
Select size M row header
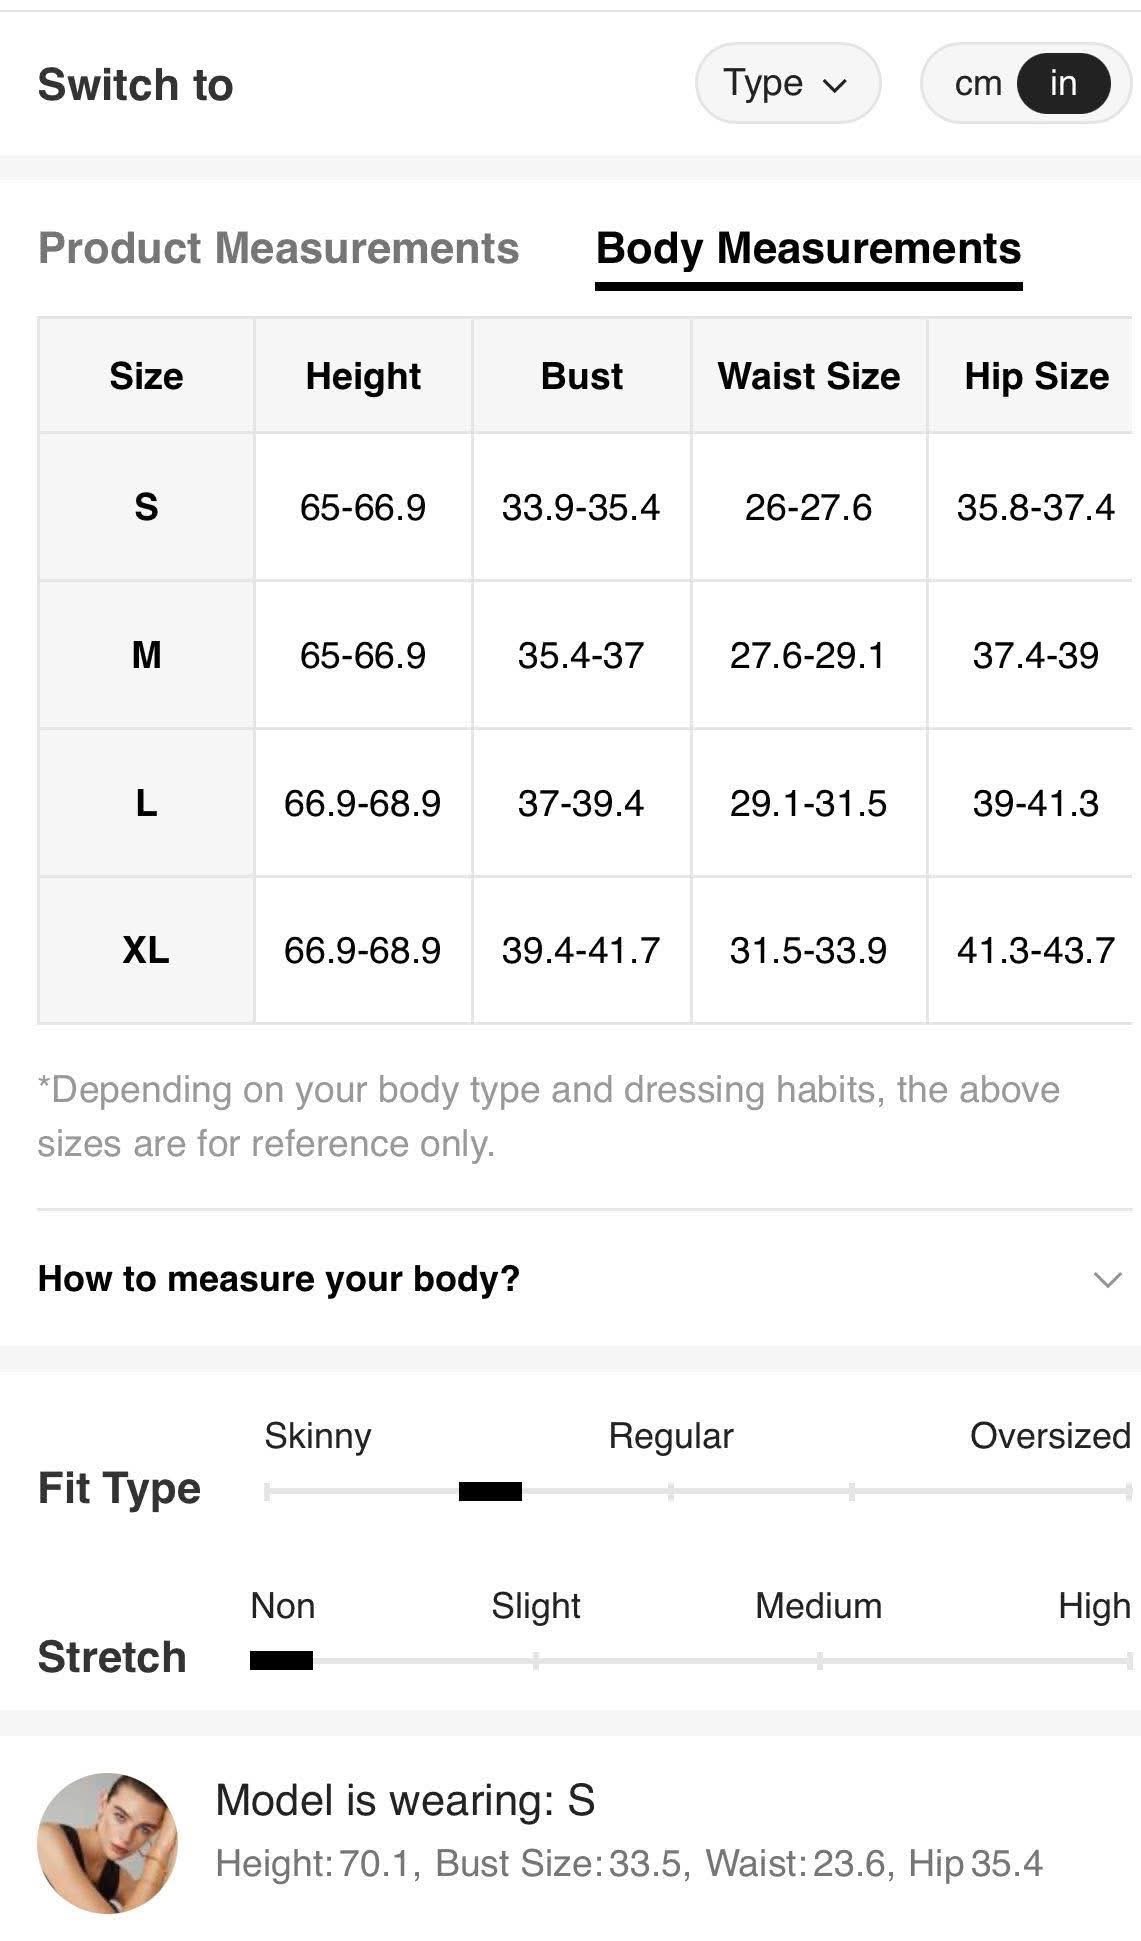pos(146,655)
